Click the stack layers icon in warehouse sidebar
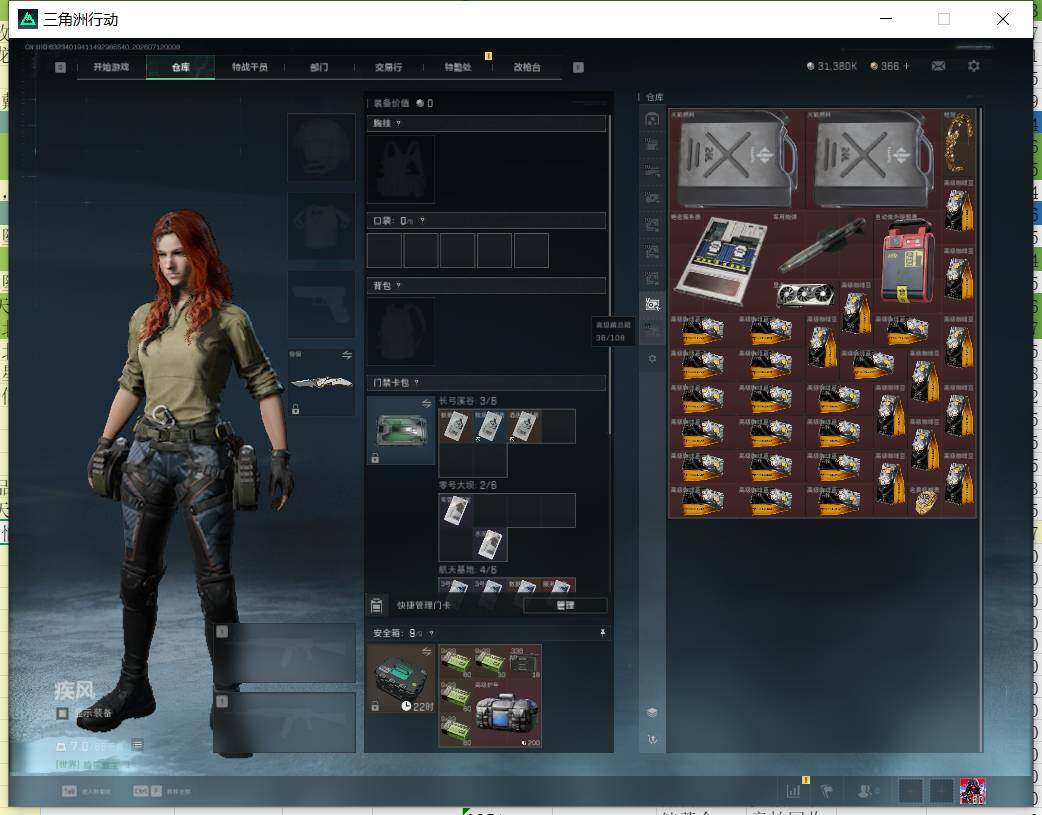The image size is (1042, 815). click(652, 712)
